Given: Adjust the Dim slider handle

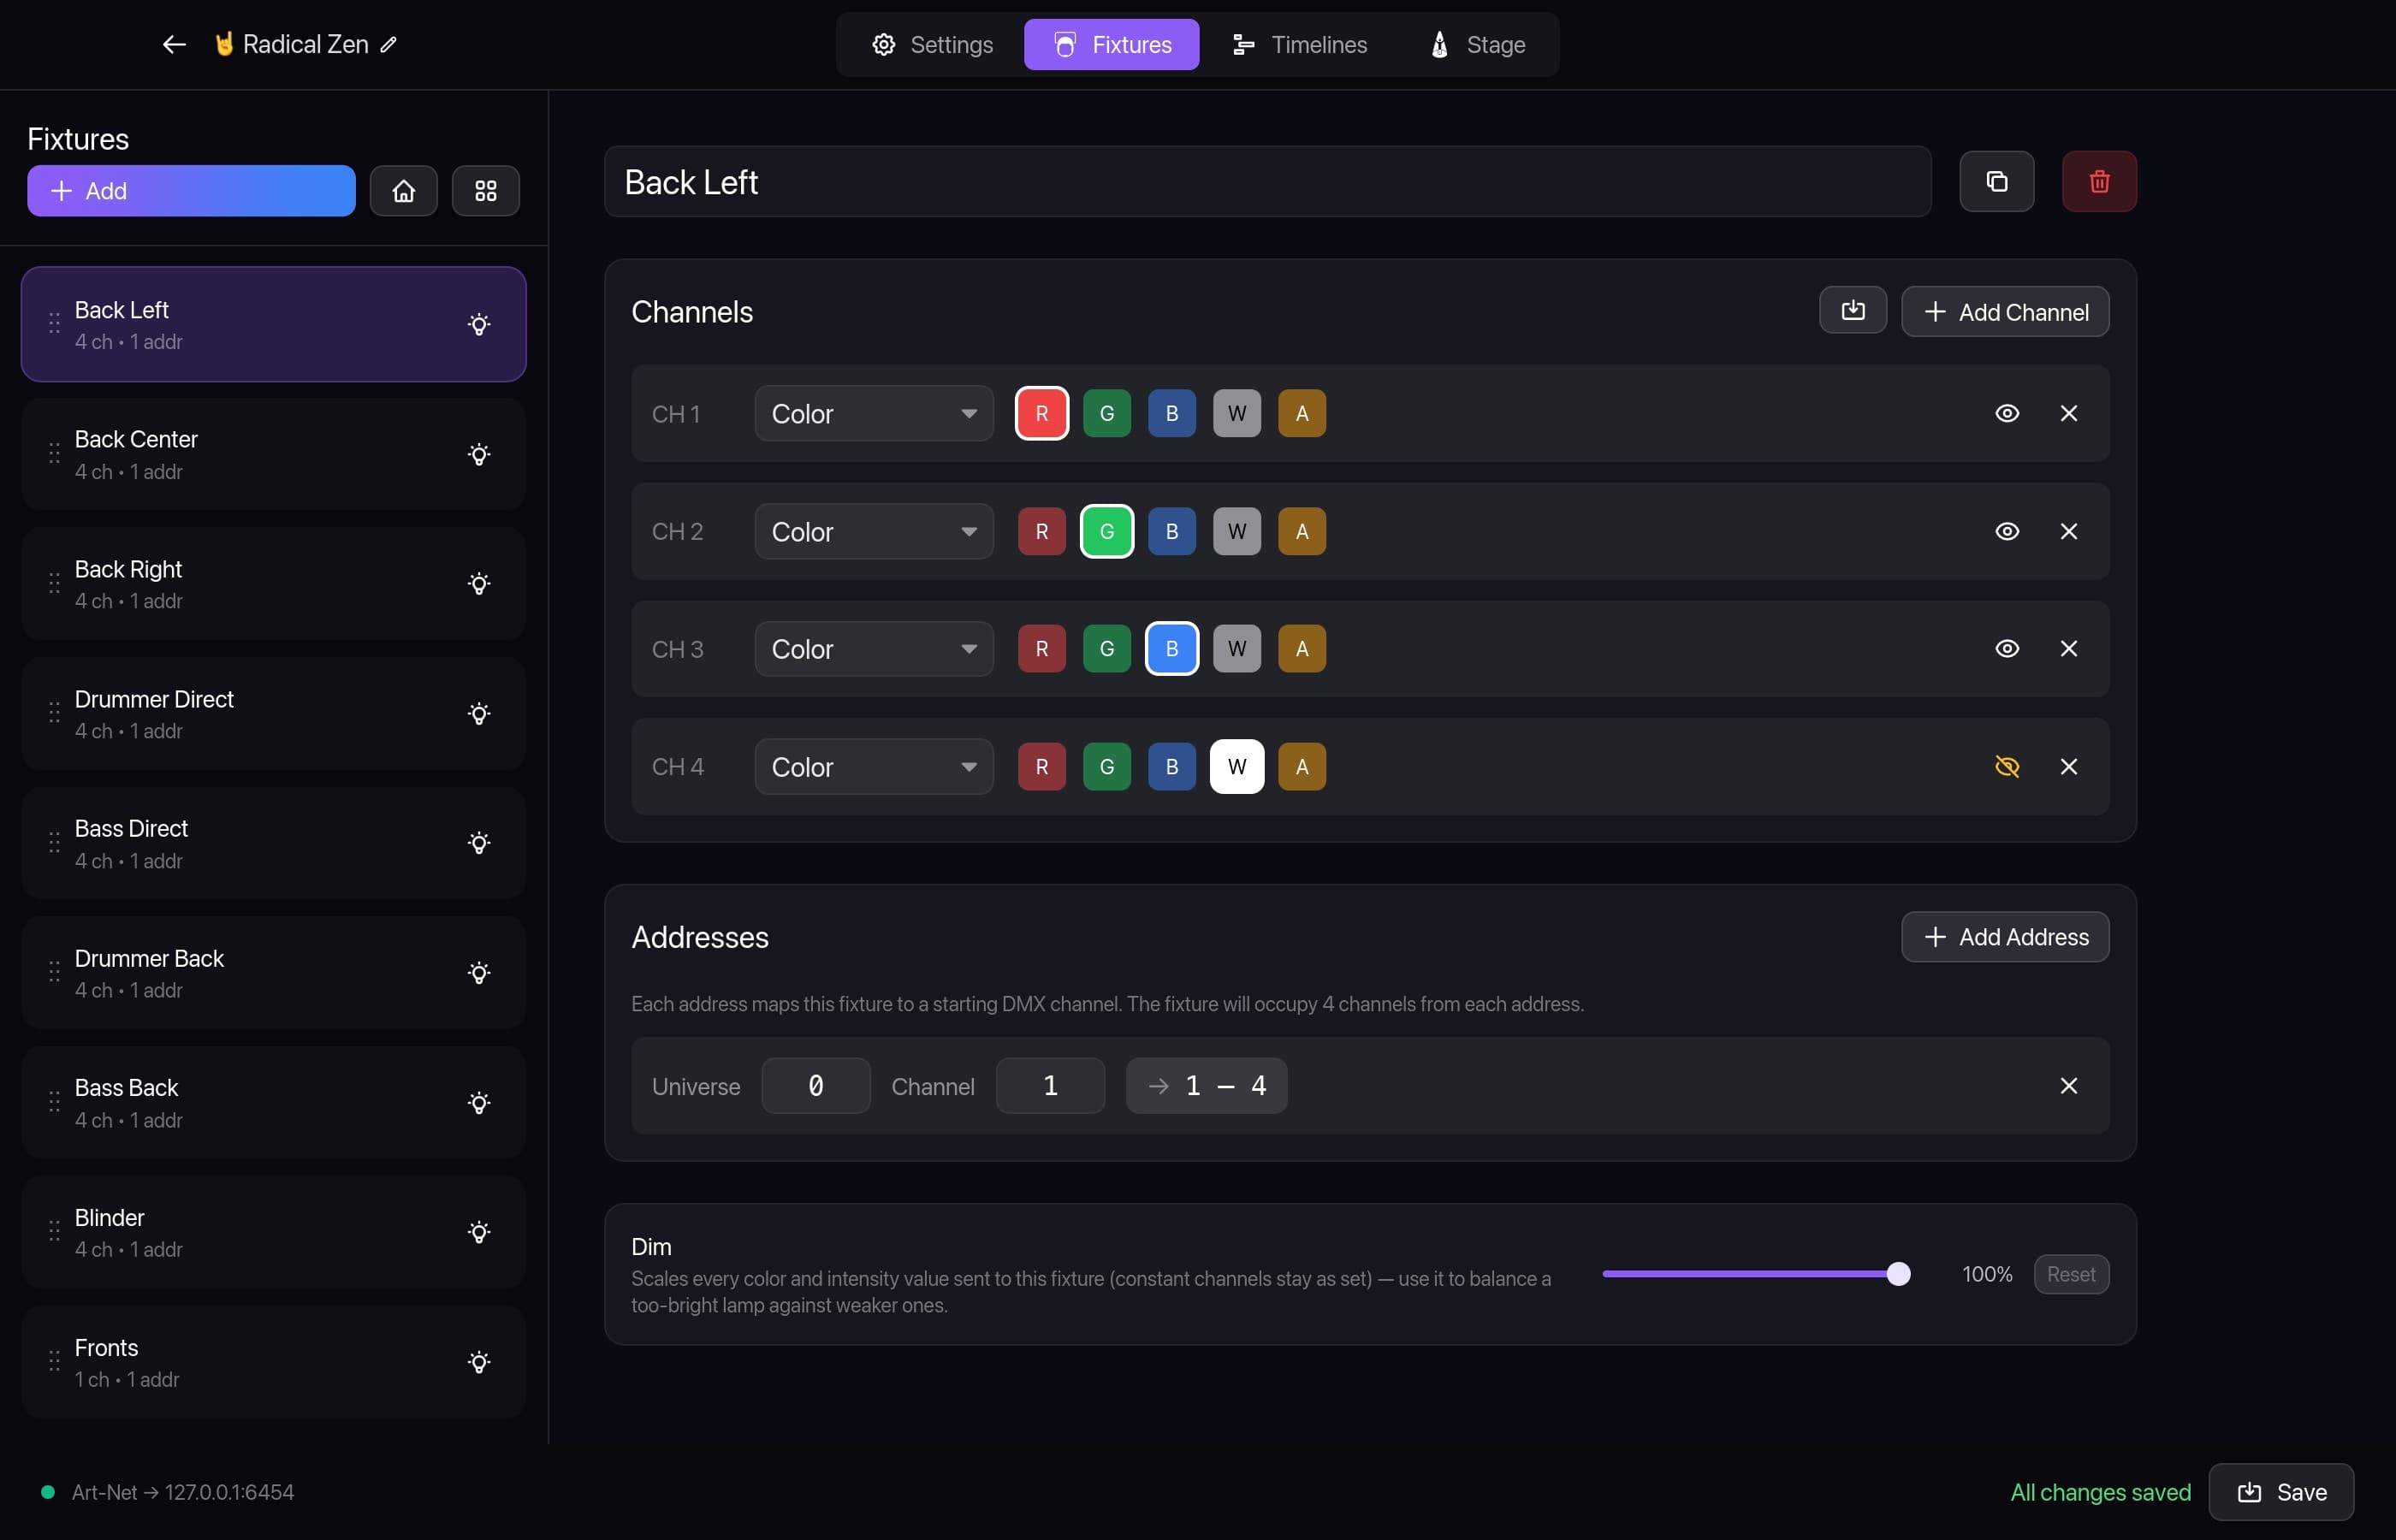Looking at the screenshot, I should click(x=1897, y=1274).
